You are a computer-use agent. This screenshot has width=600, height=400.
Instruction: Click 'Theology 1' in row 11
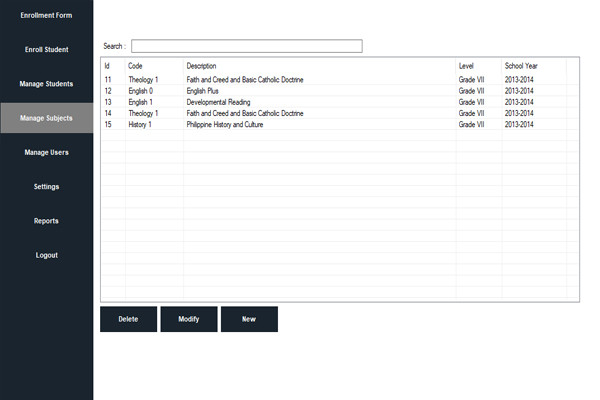click(143, 80)
